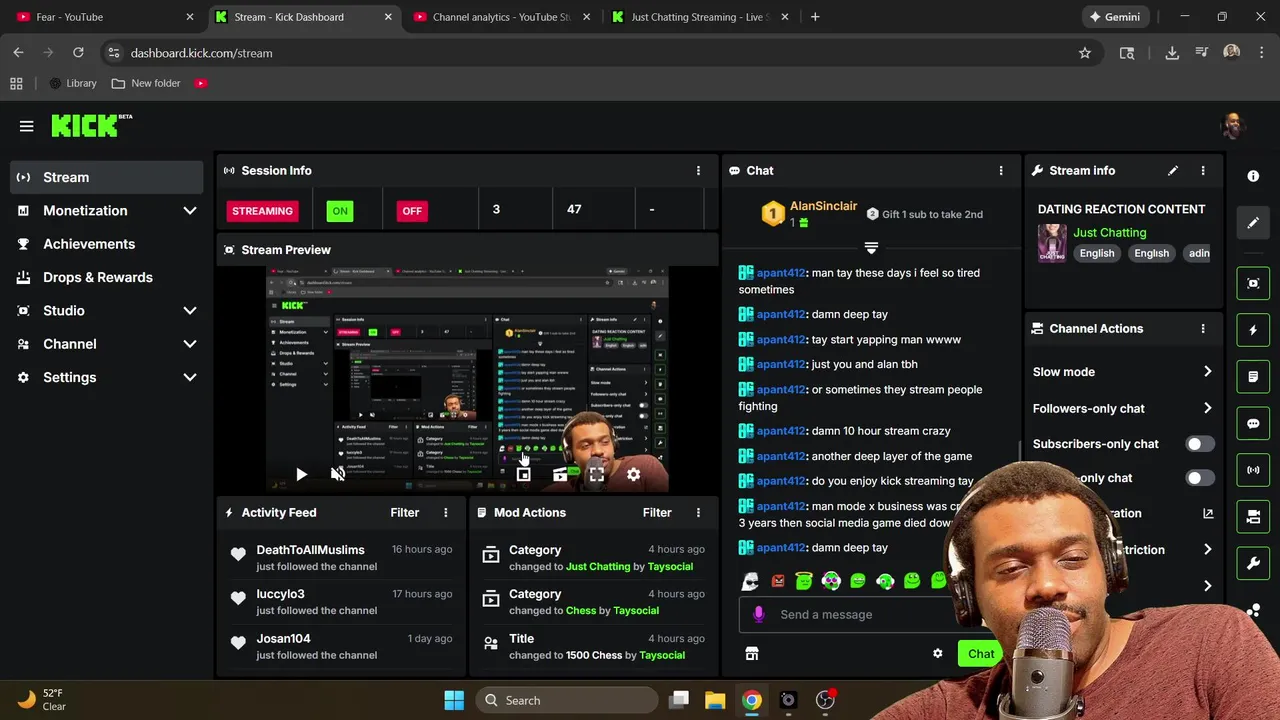
Task: Open chat settings gear near Chat button
Action: 937,654
